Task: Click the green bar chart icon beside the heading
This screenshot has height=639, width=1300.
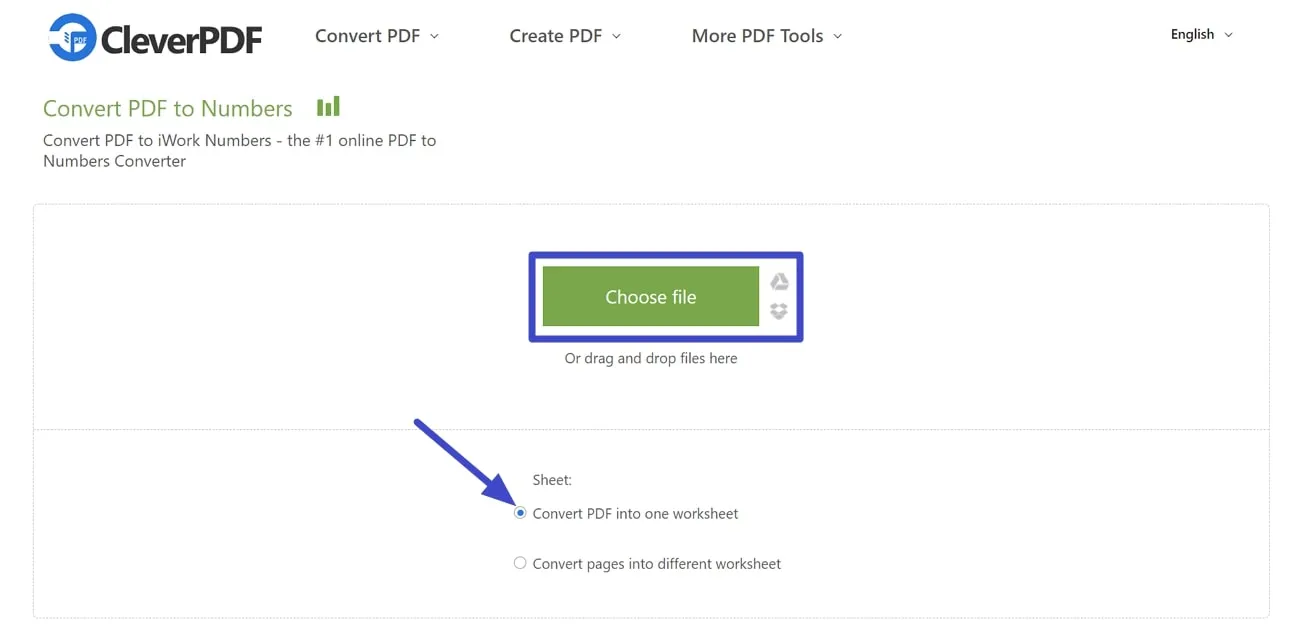Action: 328,105
